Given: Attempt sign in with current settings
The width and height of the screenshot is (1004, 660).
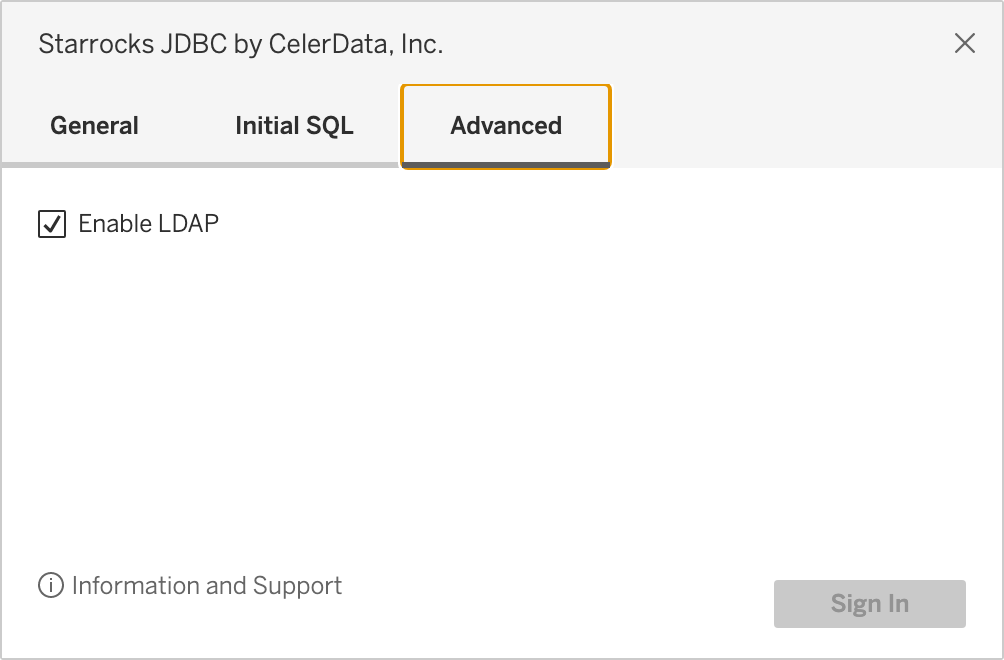Looking at the screenshot, I should coord(868,603).
